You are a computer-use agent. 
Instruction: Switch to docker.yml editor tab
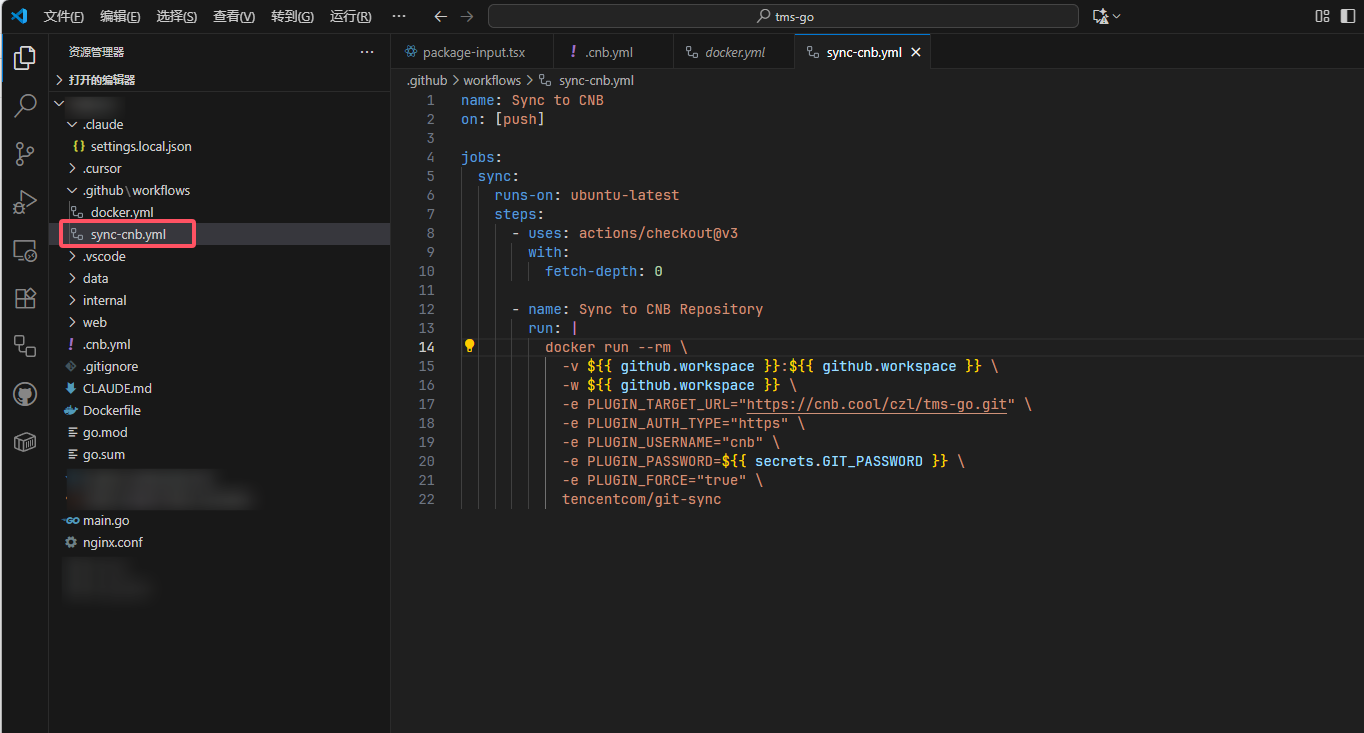(x=733, y=52)
